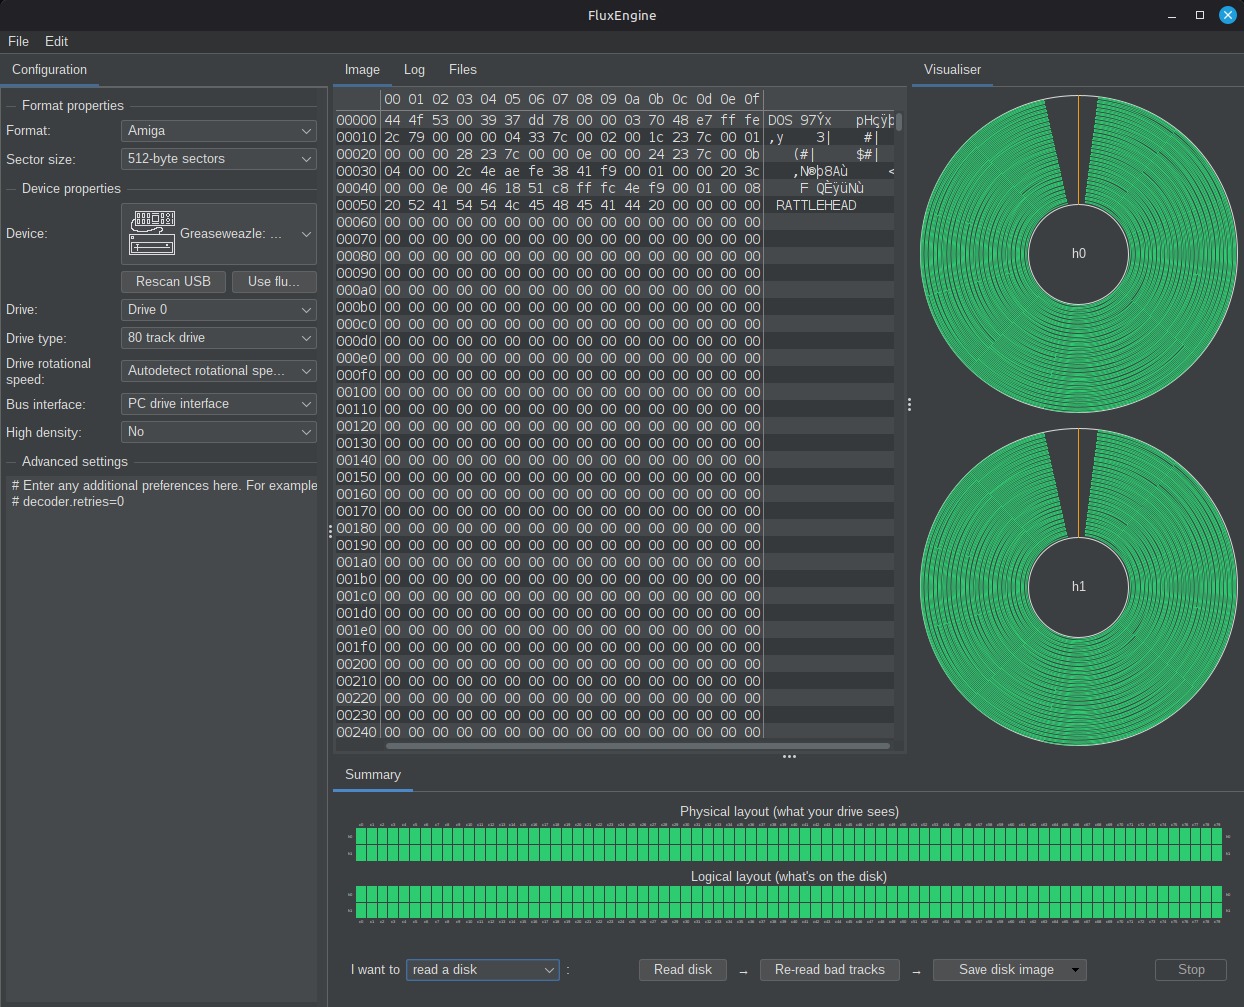
Task: Click the h1 disk visualiser center
Action: [1078, 587]
